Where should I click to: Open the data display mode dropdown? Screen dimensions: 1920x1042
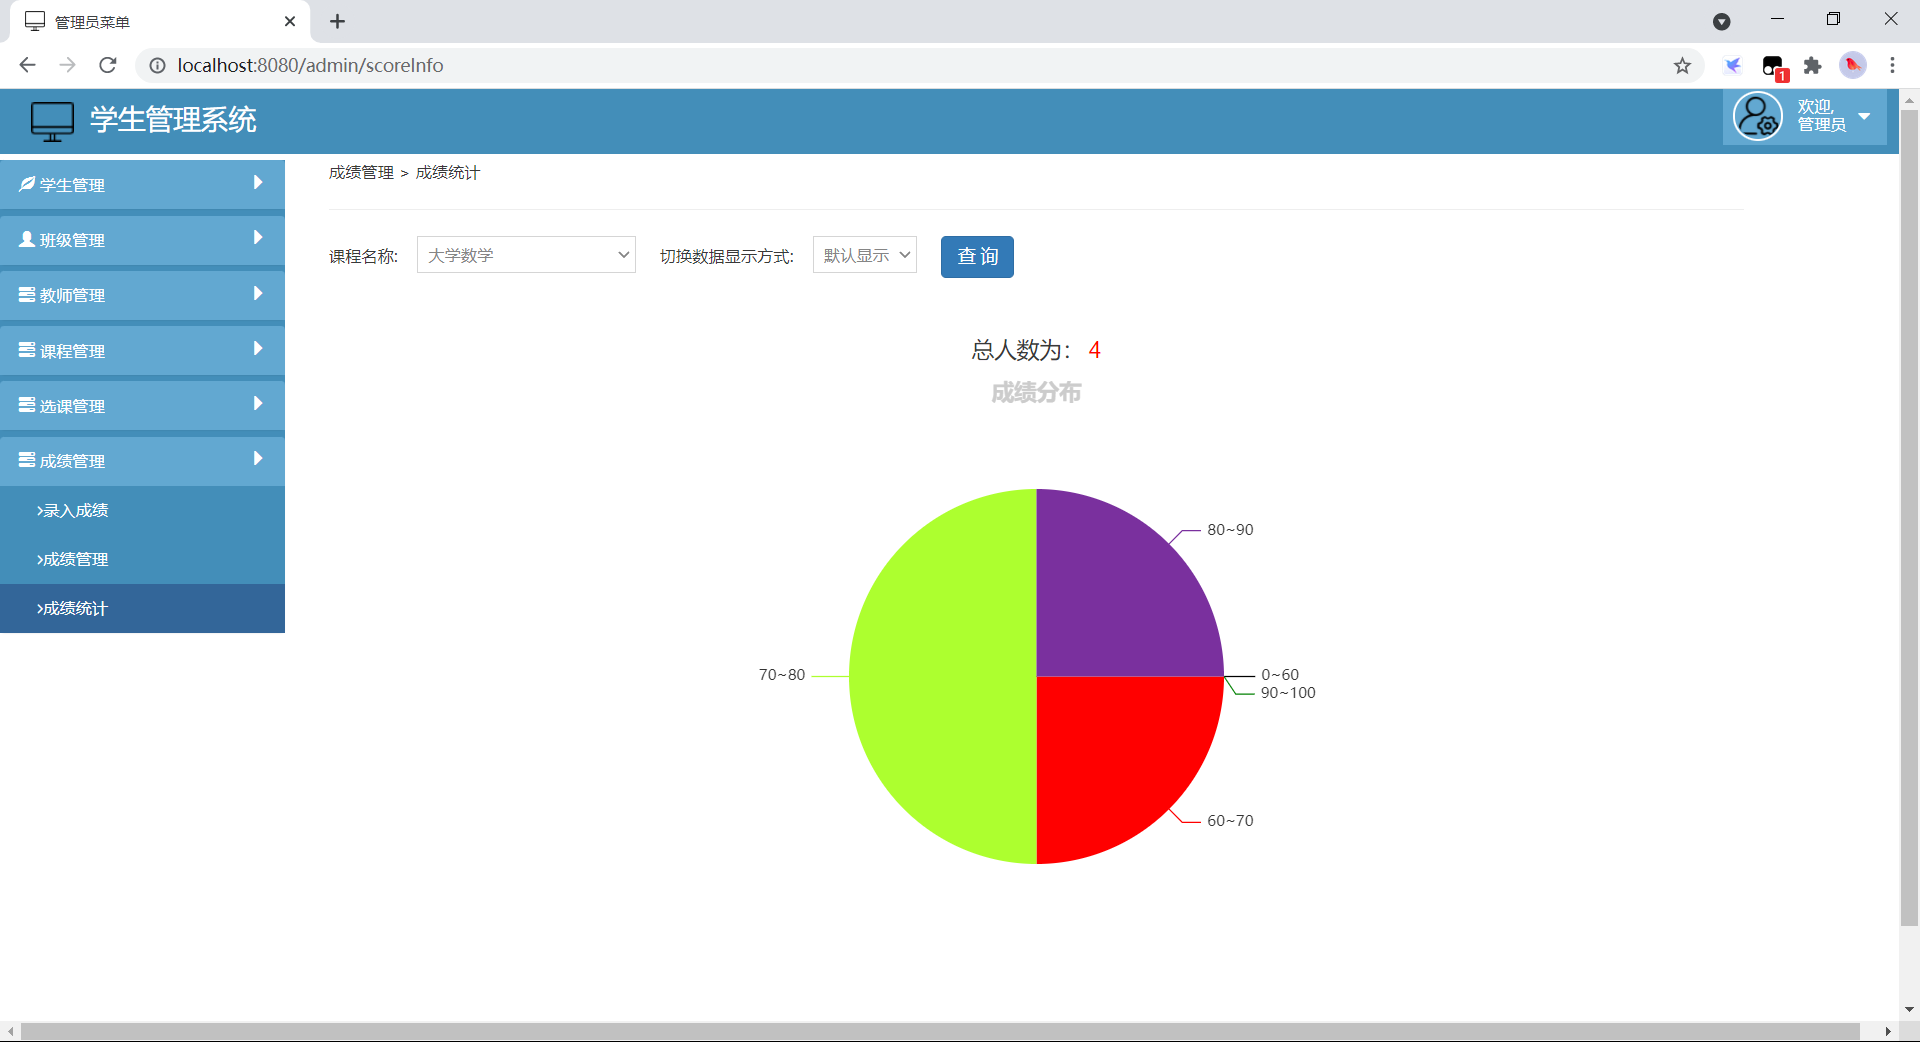[x=865, y=255]
